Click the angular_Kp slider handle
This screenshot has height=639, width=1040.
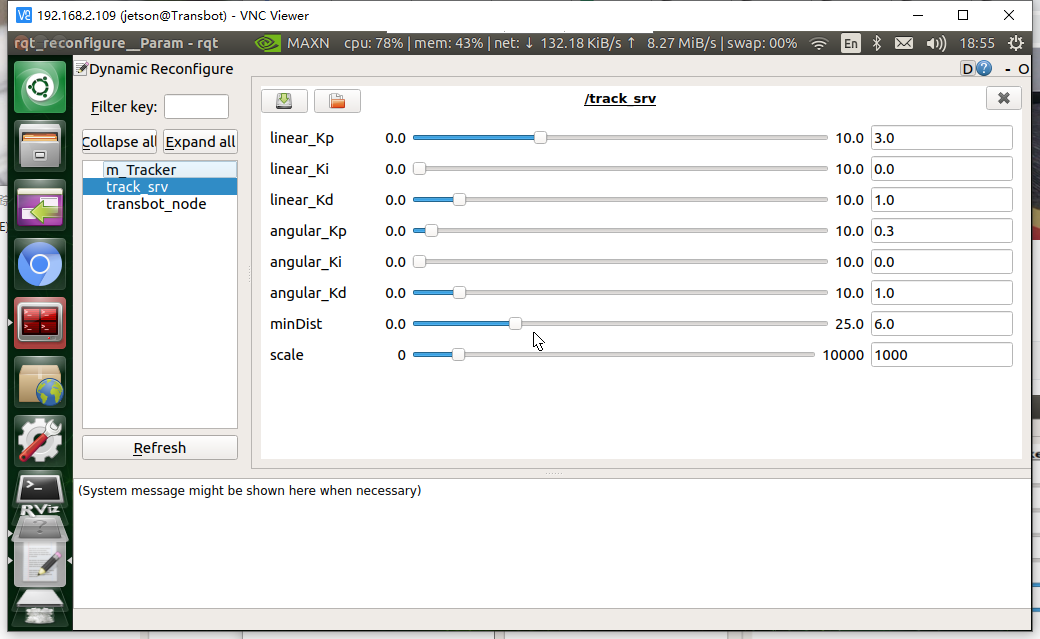431,231
